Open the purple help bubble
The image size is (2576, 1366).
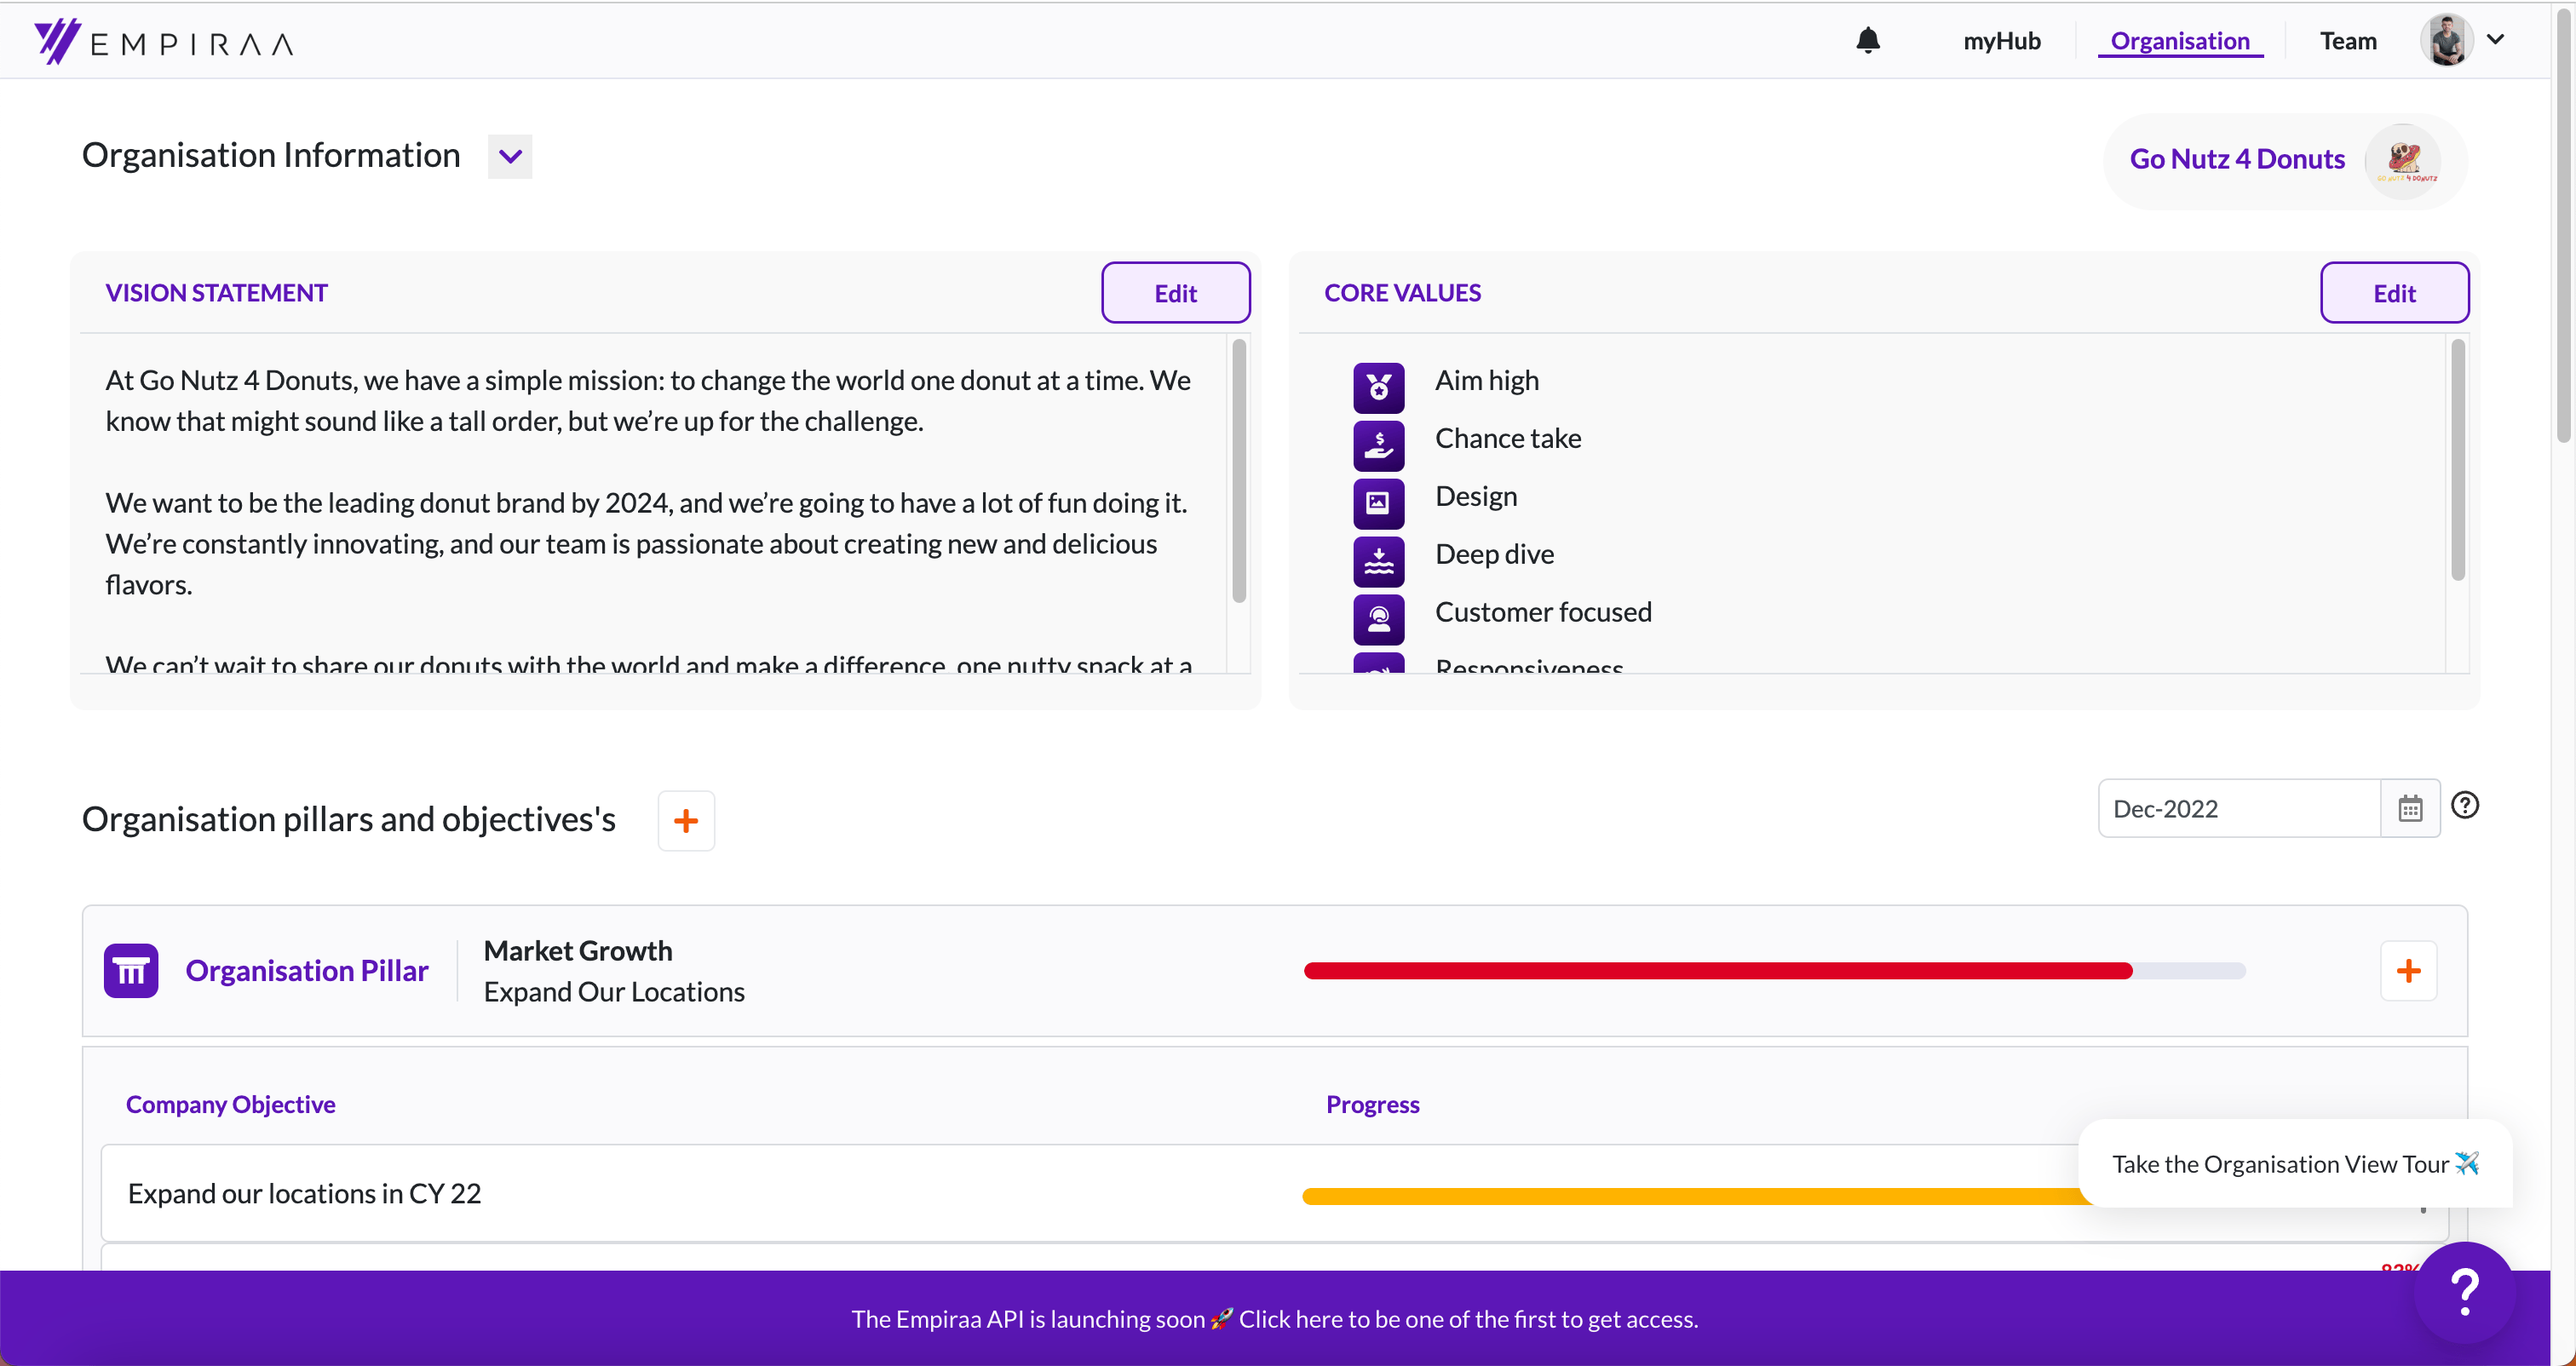(x=2464, y=1291)
